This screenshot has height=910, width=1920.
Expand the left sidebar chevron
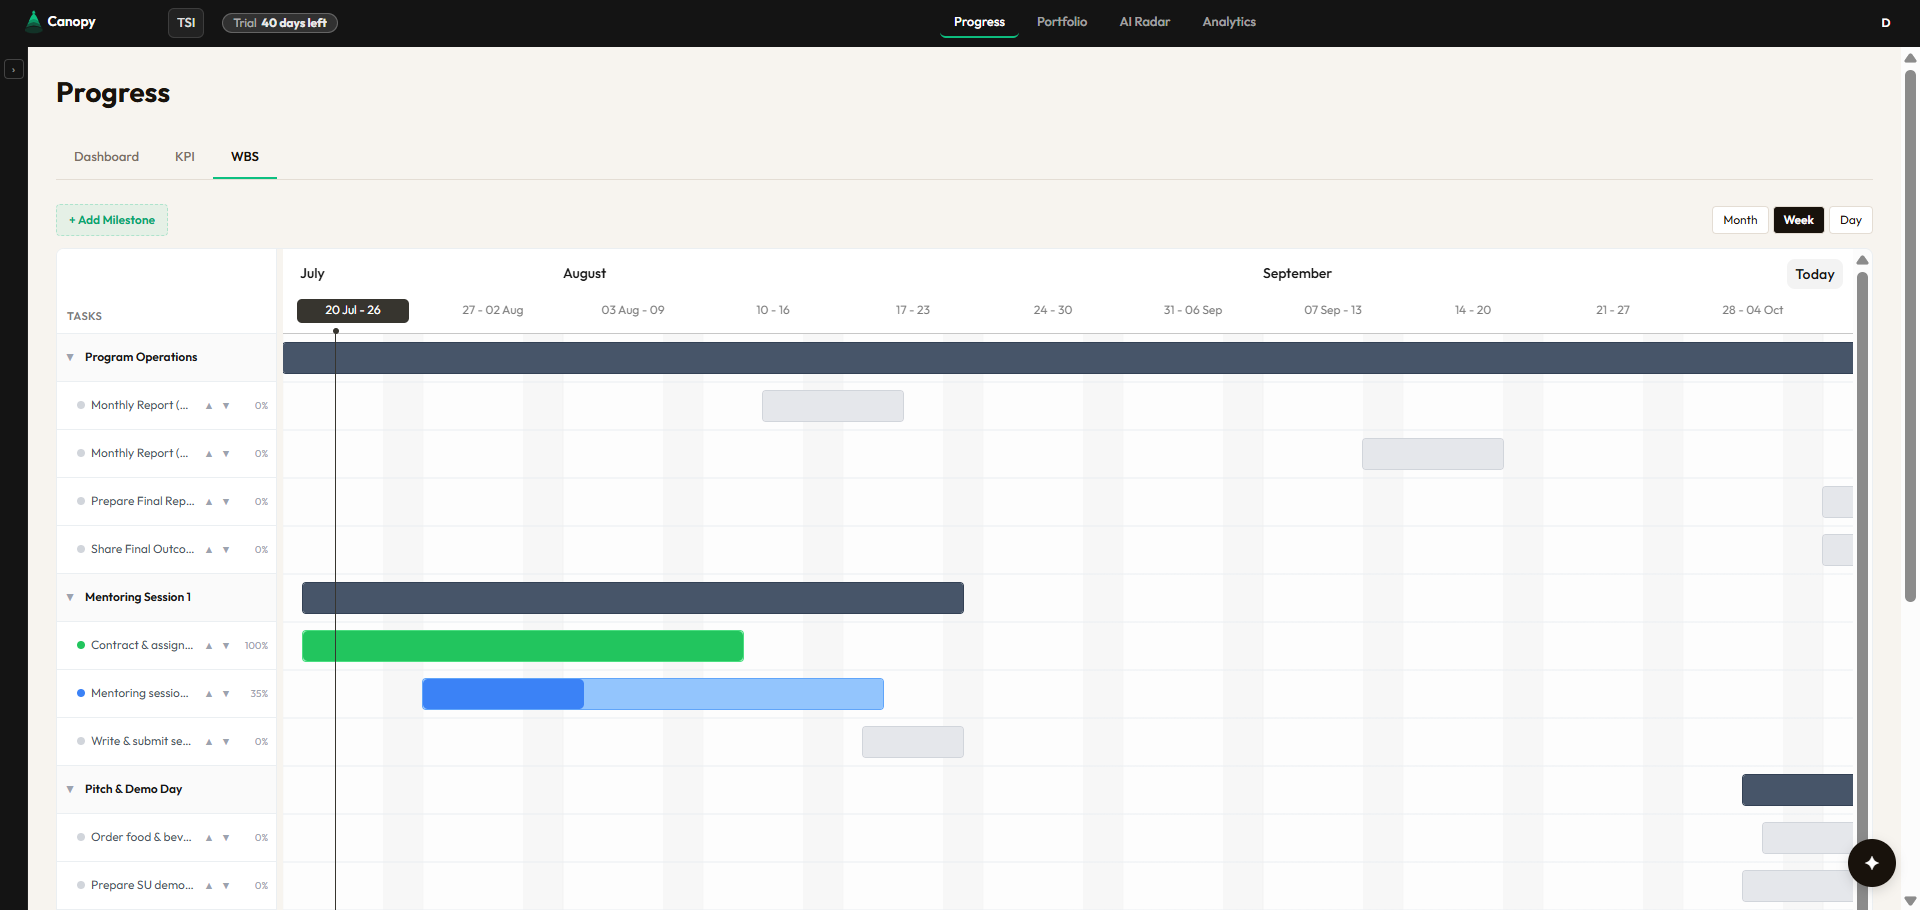pos(14,70)
